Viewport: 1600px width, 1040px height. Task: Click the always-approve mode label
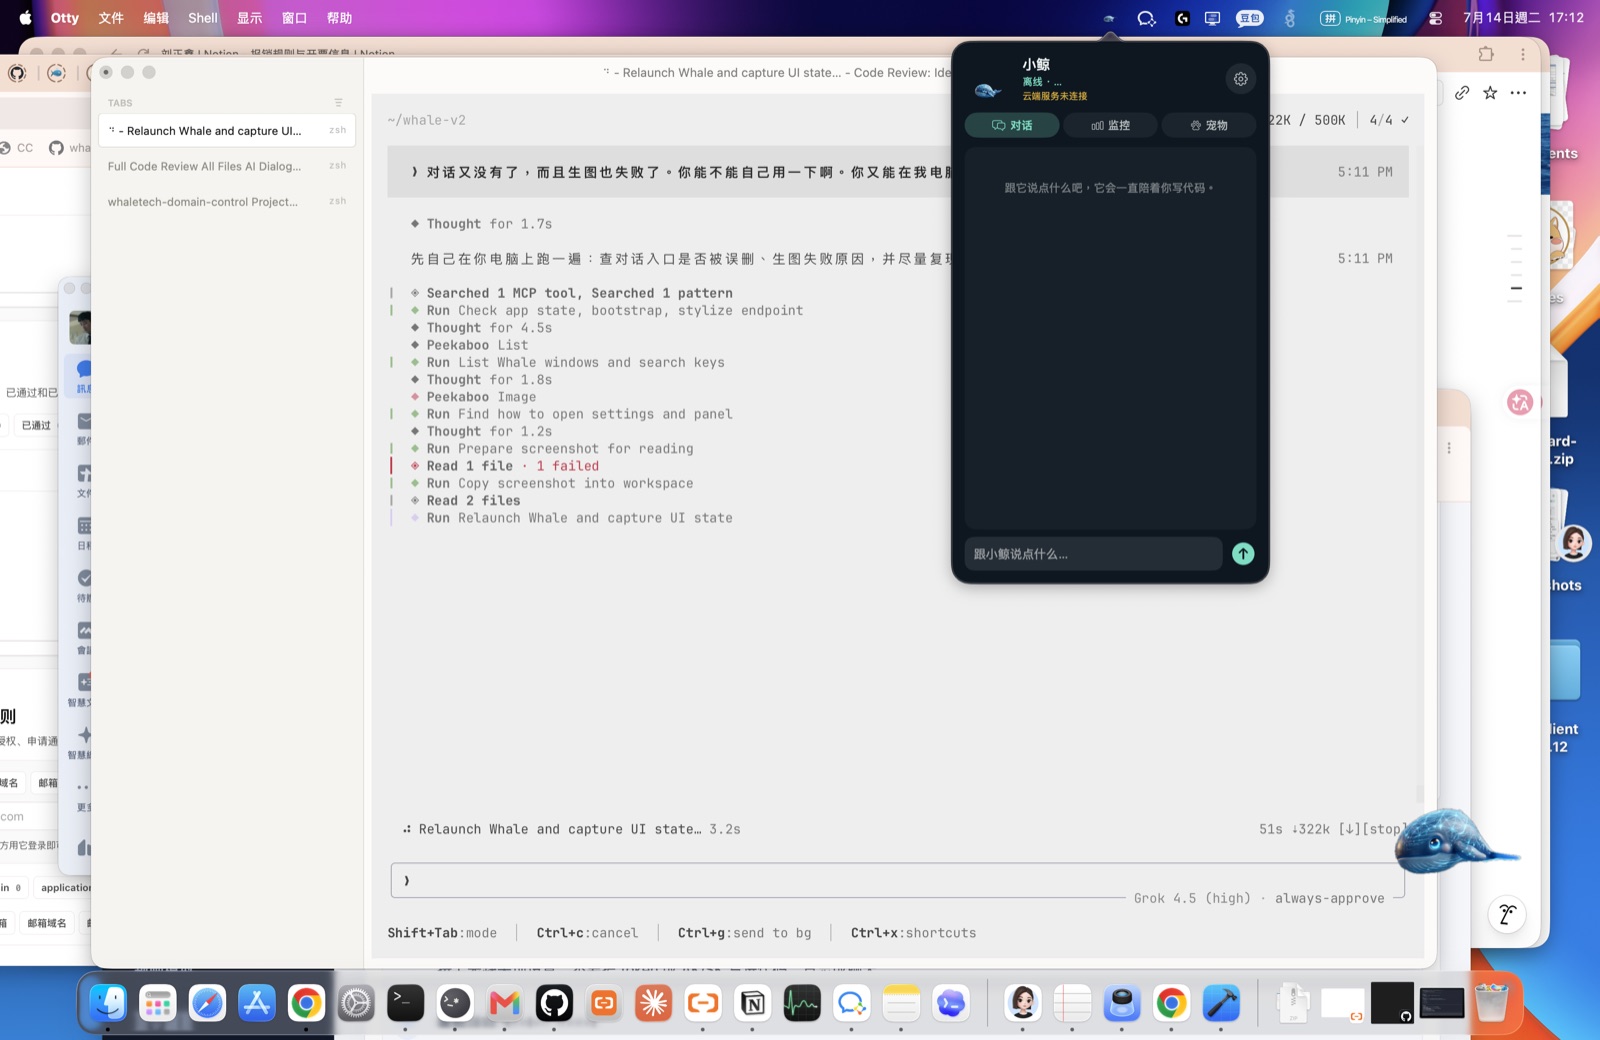[x=1329, y=898]
